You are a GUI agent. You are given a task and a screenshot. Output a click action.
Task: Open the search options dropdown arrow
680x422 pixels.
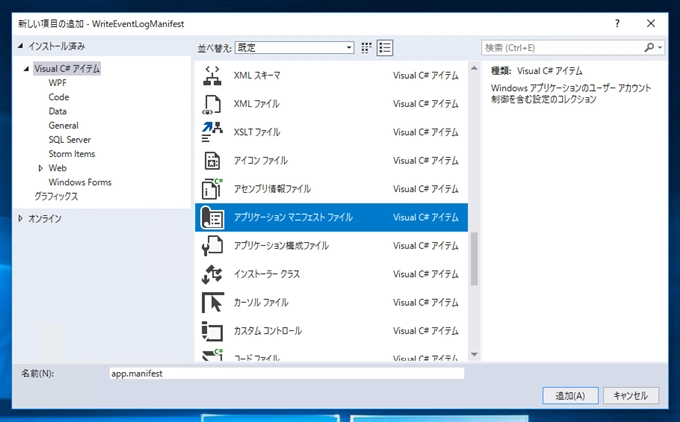(x=660, y=48)
